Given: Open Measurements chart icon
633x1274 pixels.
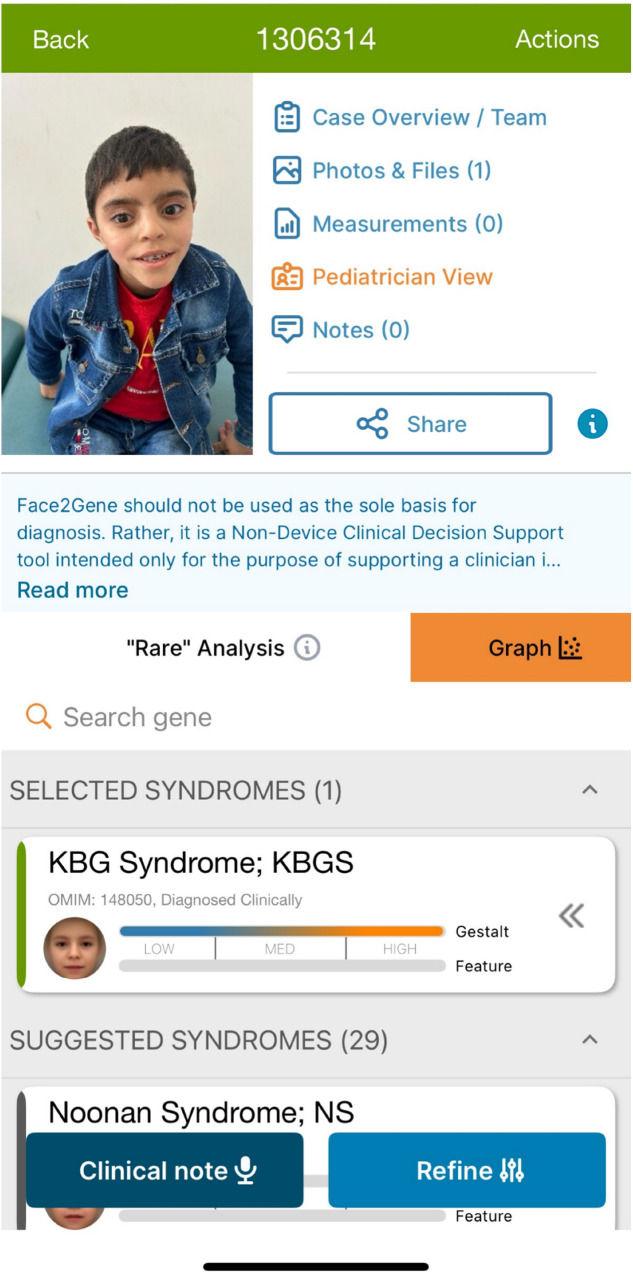Looking at the screenshot, I should [x=287, y=224].
